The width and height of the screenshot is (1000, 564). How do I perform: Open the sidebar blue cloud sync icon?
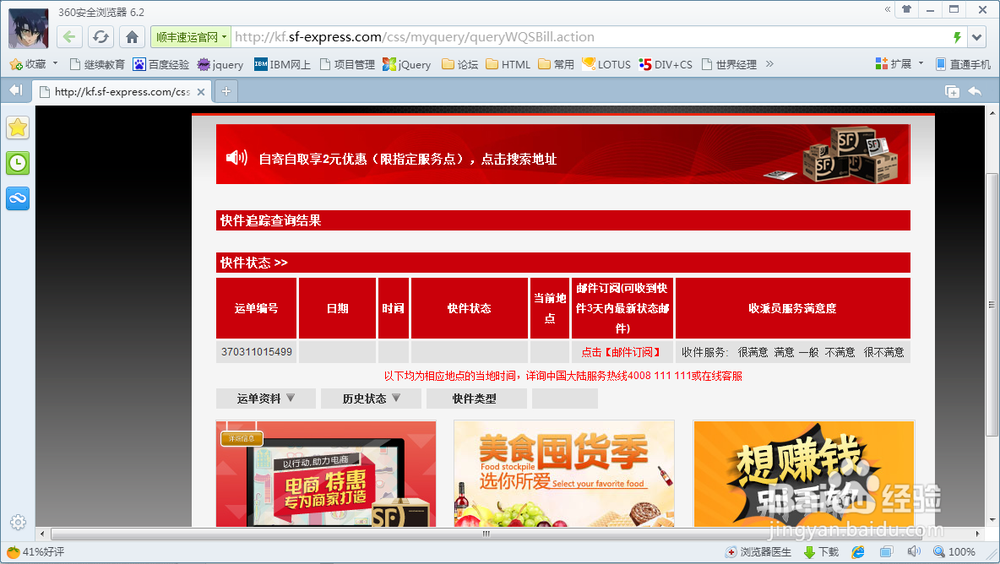[x=18, y=198]
